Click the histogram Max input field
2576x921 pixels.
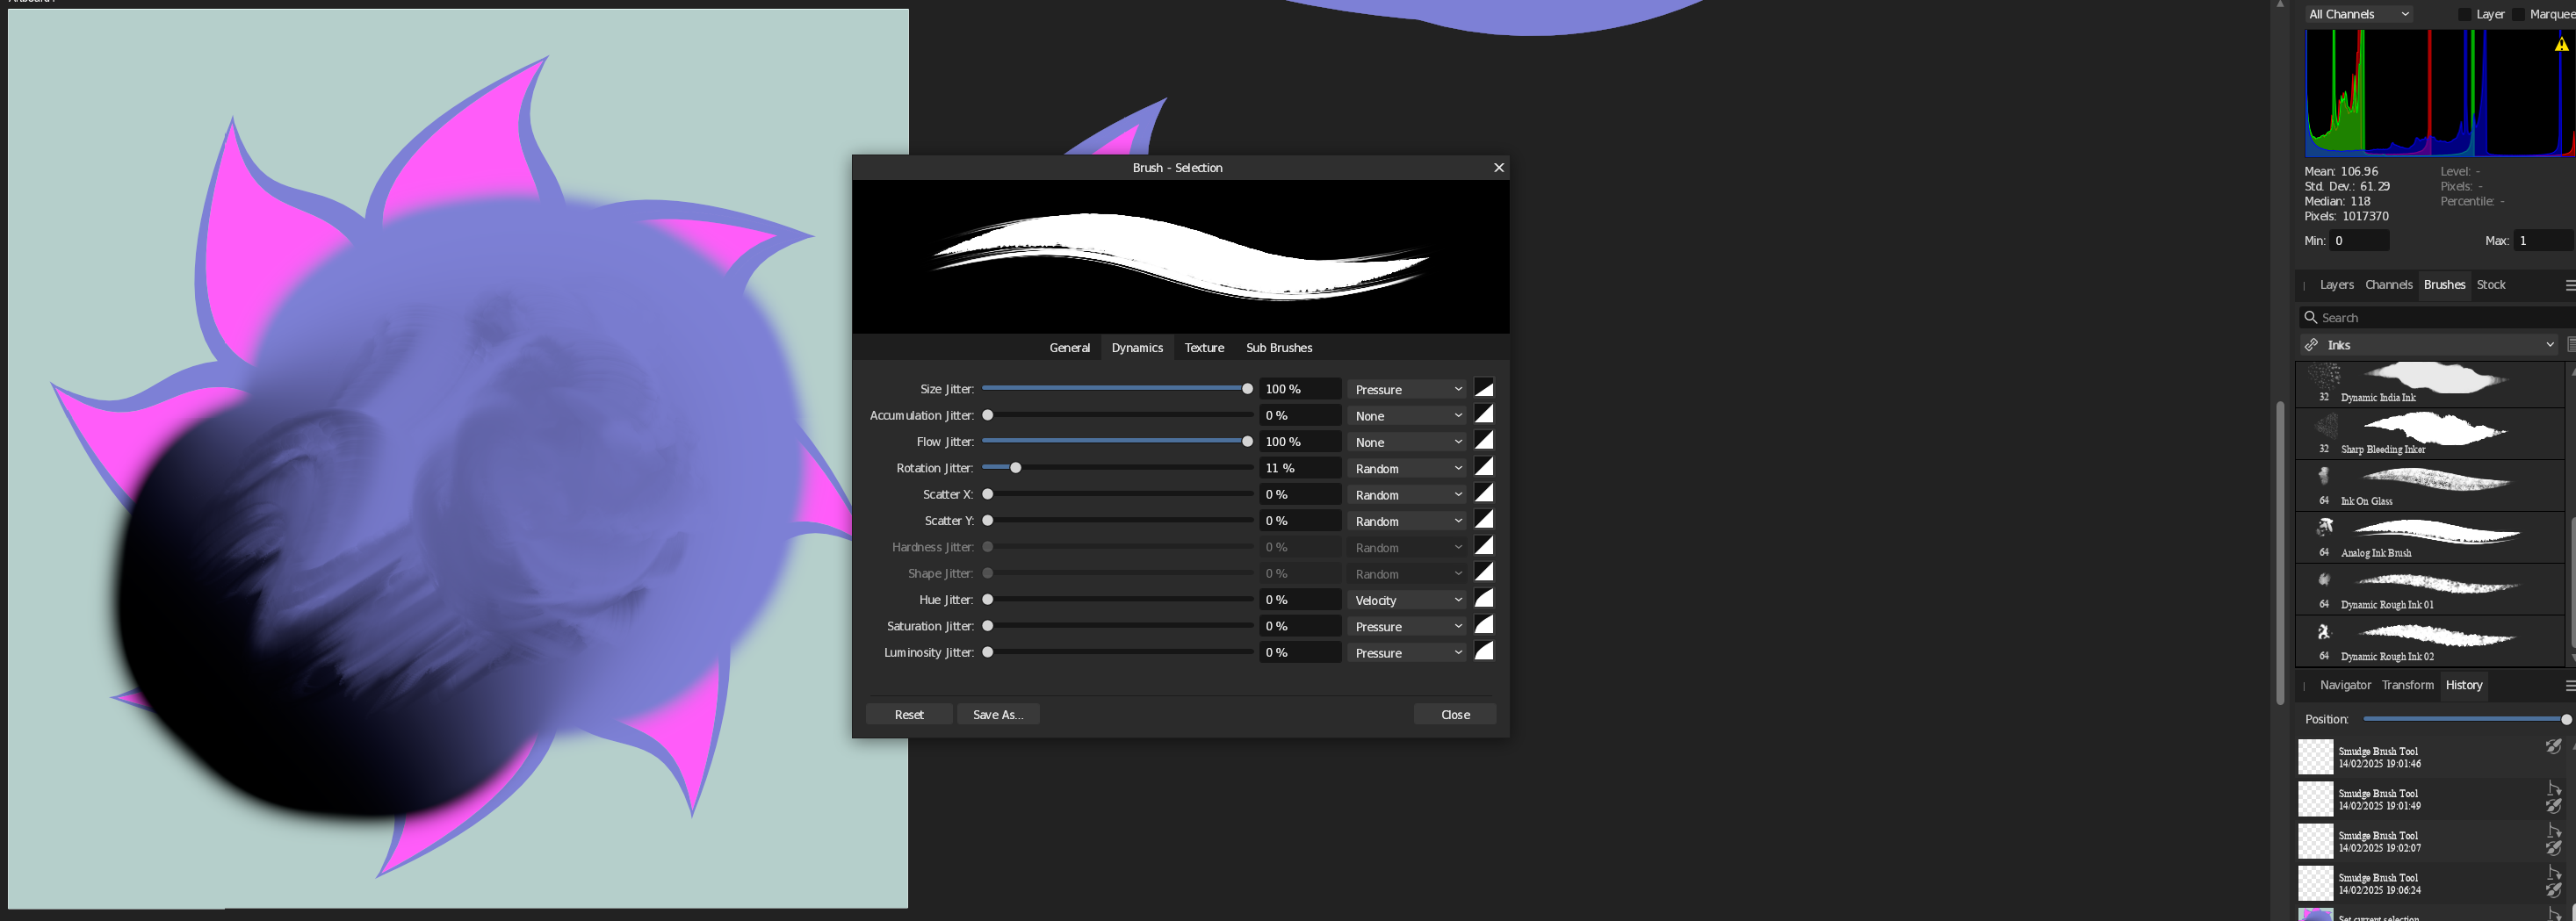(2544, 240)
